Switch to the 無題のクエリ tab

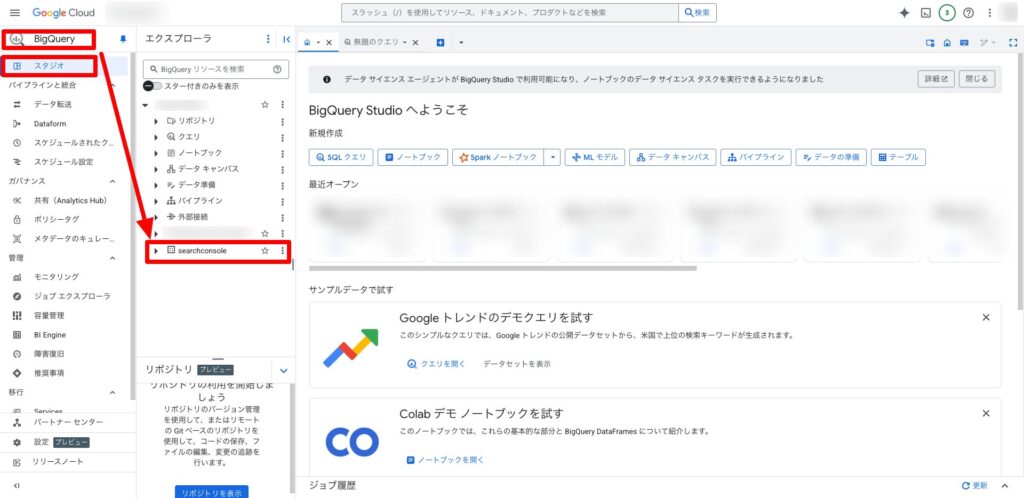pyautogui.click(x=375, y=43)
